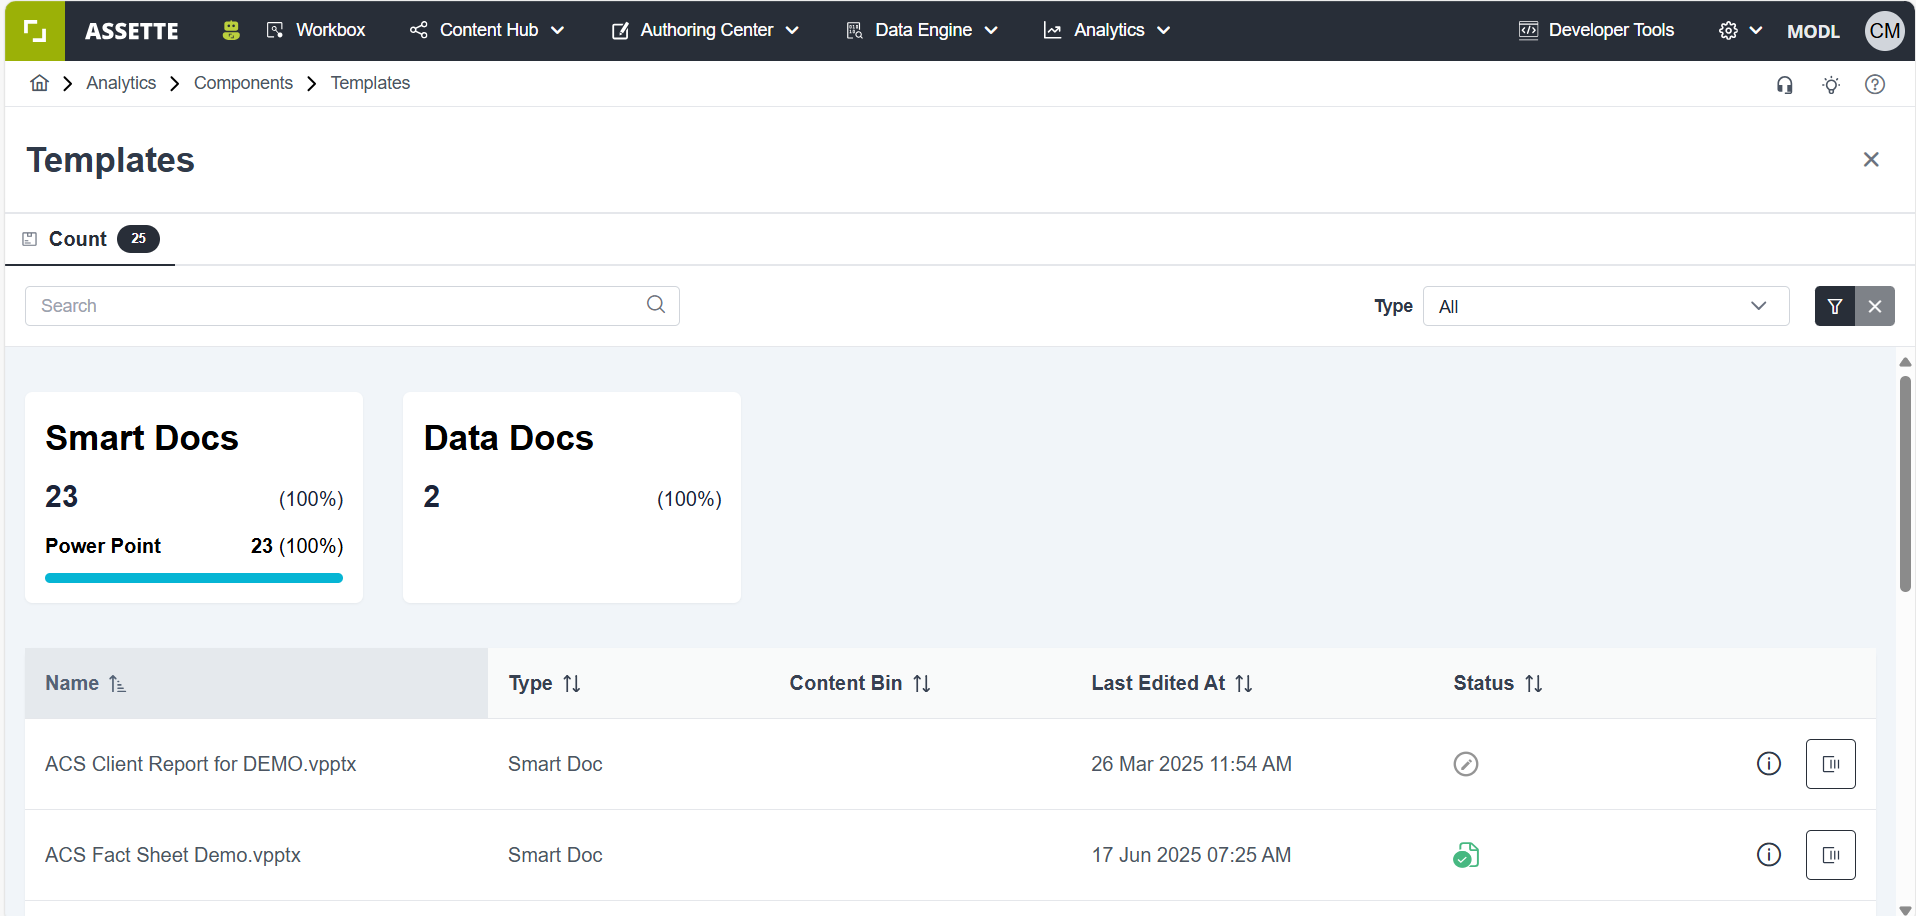Close the Templates page

[1871, 160]
